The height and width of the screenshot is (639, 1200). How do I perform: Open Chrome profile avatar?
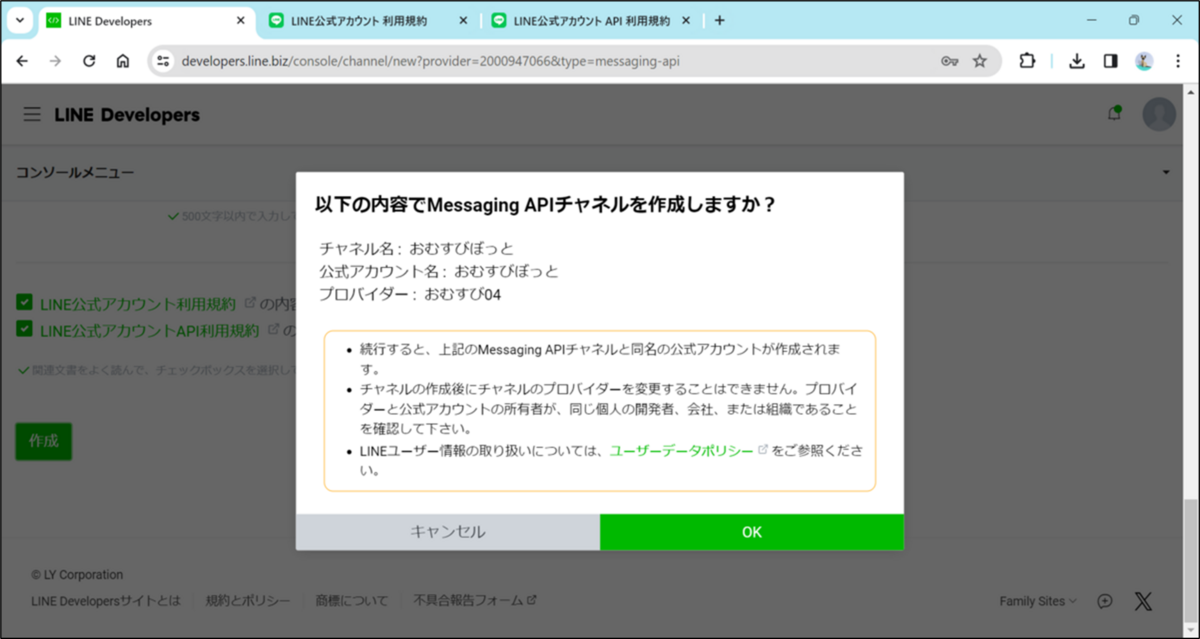[x=1144, y=61]
